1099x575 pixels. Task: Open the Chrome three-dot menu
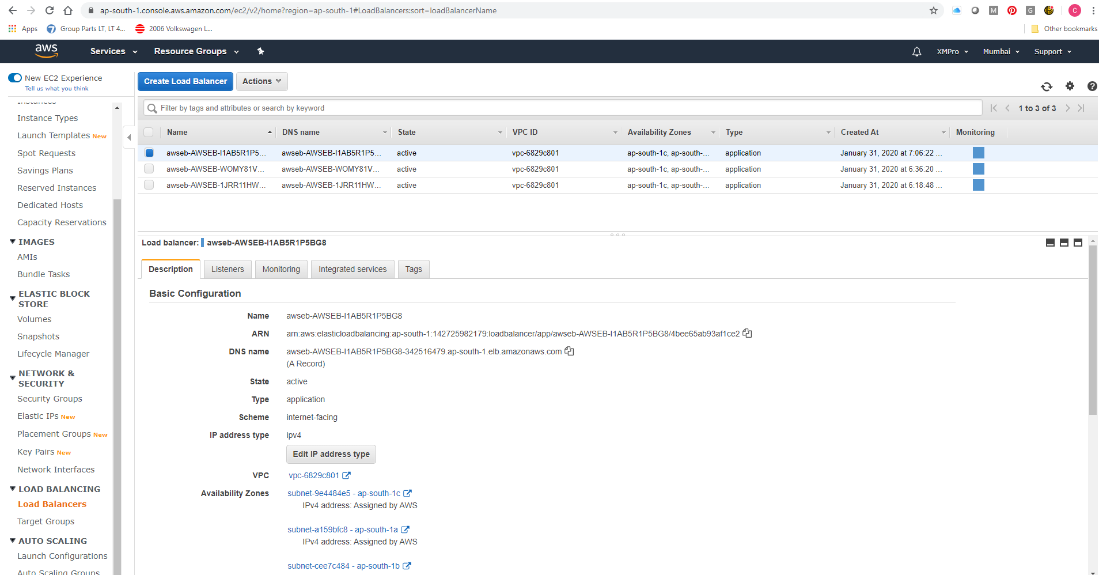click(x=1093, y=11)
